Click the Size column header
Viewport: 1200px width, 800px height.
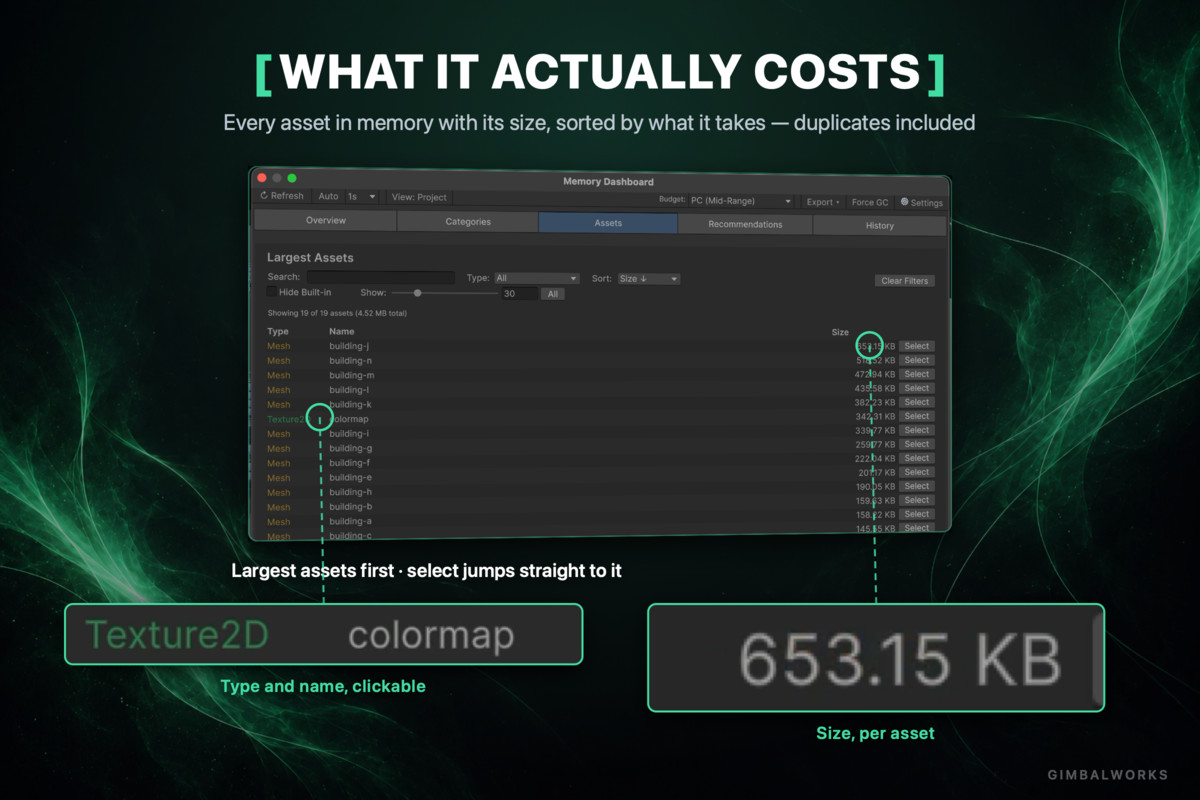click(840, 332)
